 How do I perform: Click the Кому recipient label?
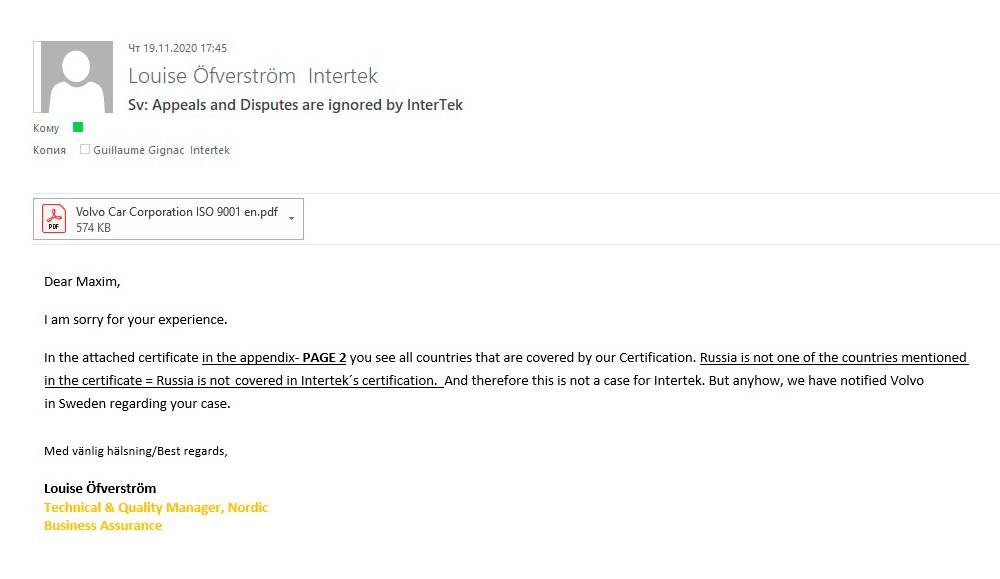coord(46,128)
